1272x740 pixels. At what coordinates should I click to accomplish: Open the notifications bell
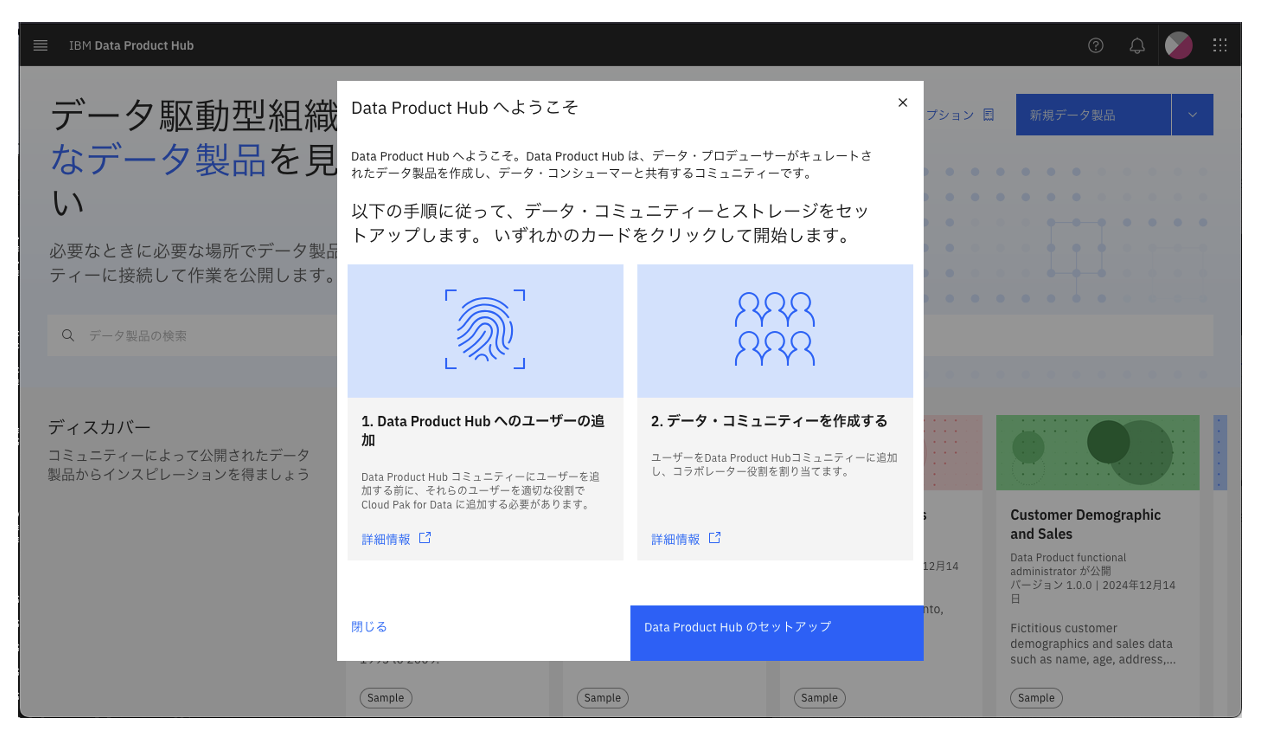pyautogui.click(x=1137, y=45)
